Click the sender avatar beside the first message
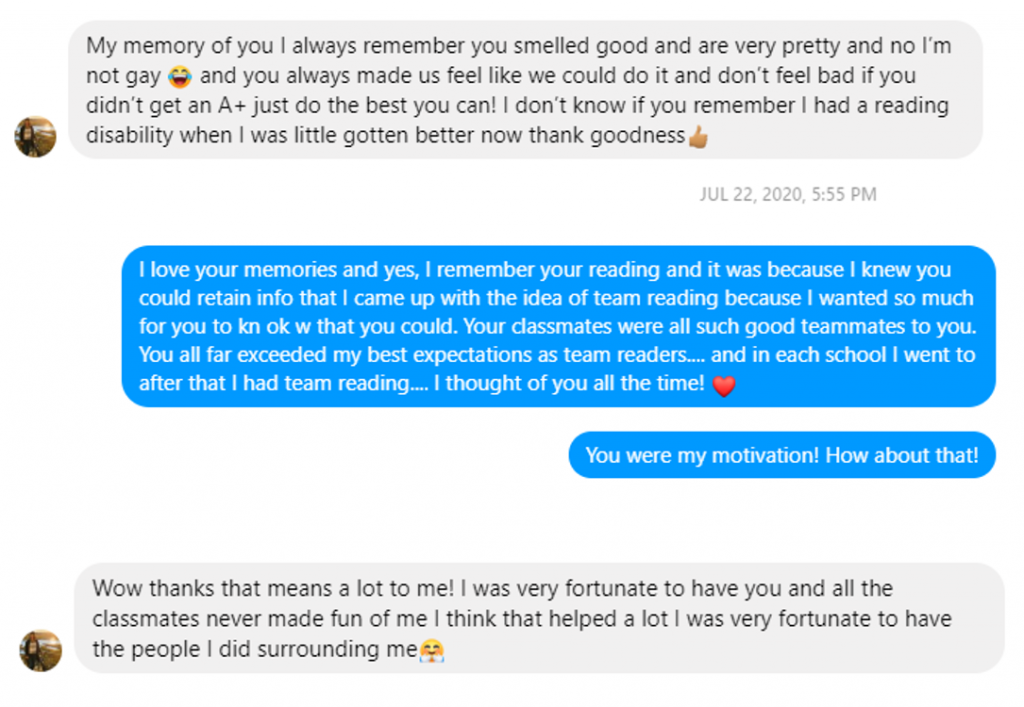Image resolution: width=1024 pixels, height=707 pixels. (35, 136)
